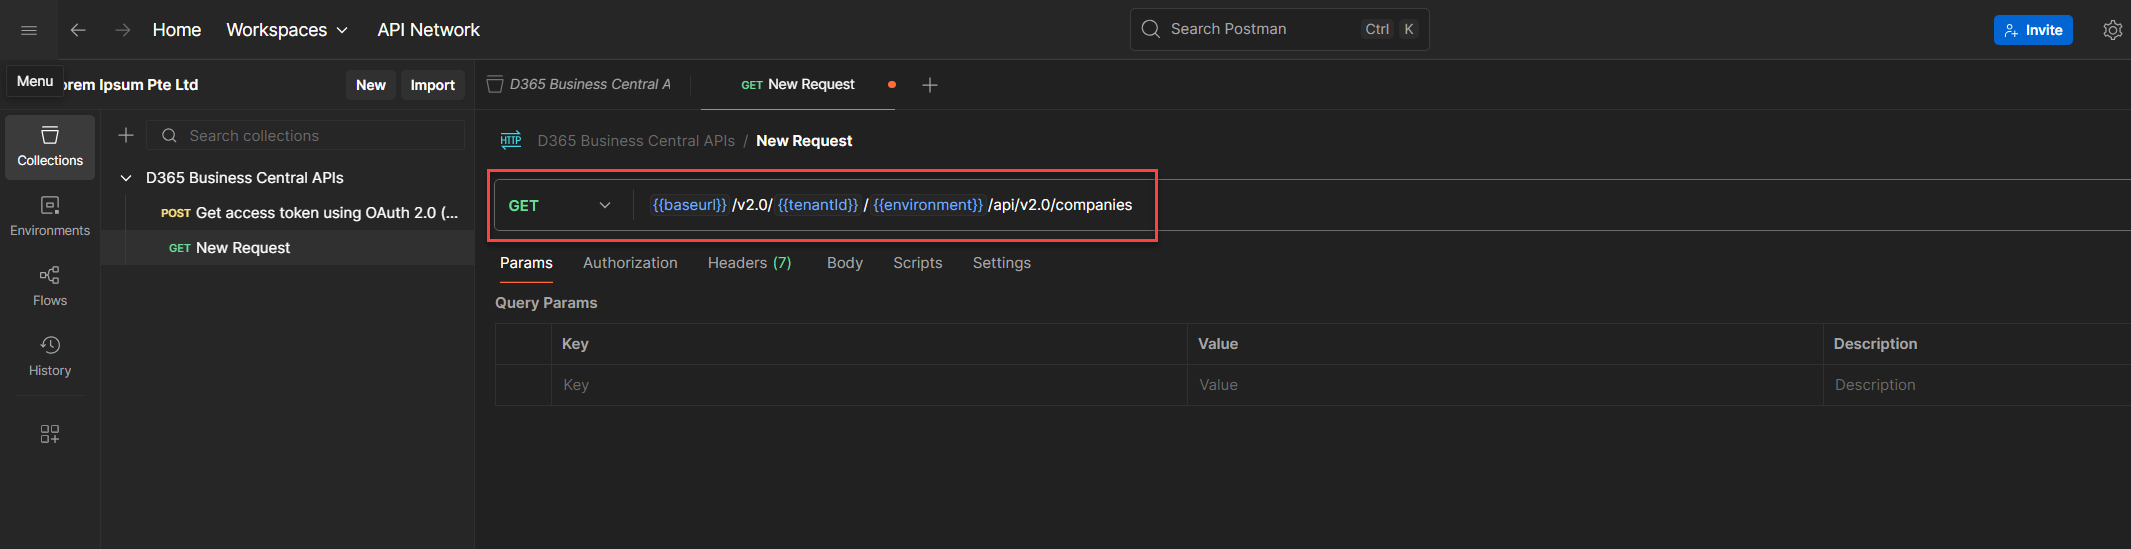Open the configure sidebar apps icon
This screenshot has height=549, width=2131.
click(x=50, y=434)
